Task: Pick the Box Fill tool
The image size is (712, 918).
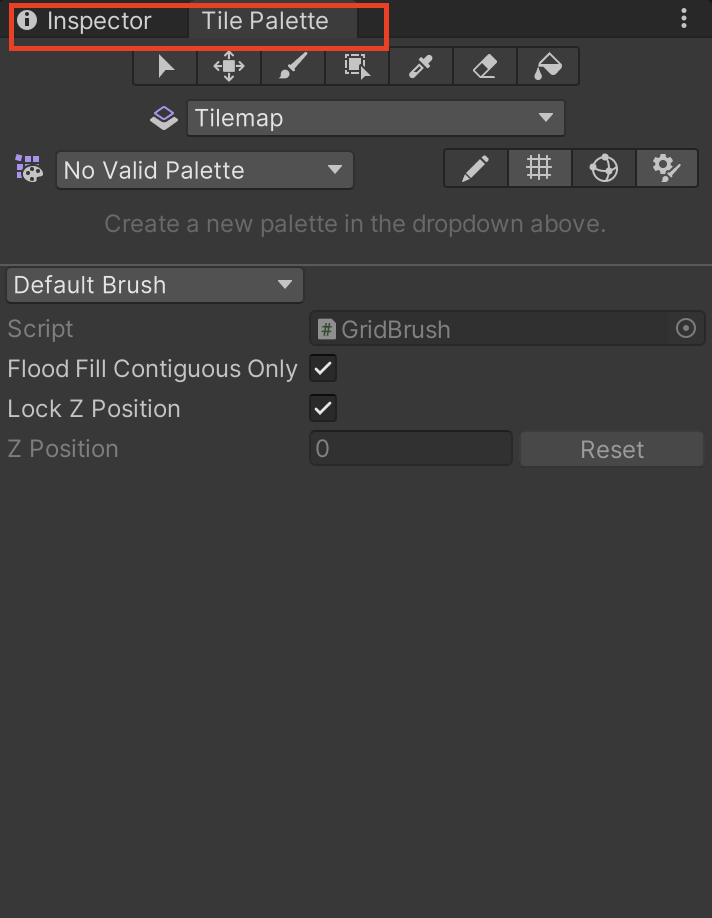Action: (x=357, y=67)
